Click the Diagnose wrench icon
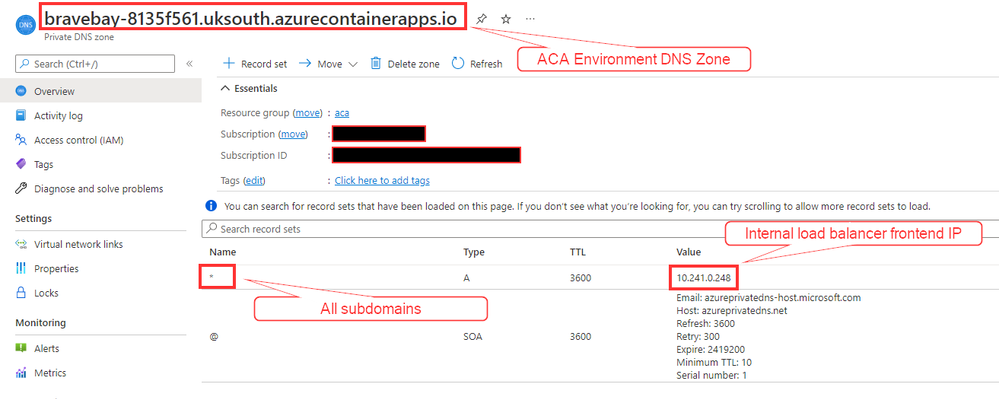 point(21,189)
